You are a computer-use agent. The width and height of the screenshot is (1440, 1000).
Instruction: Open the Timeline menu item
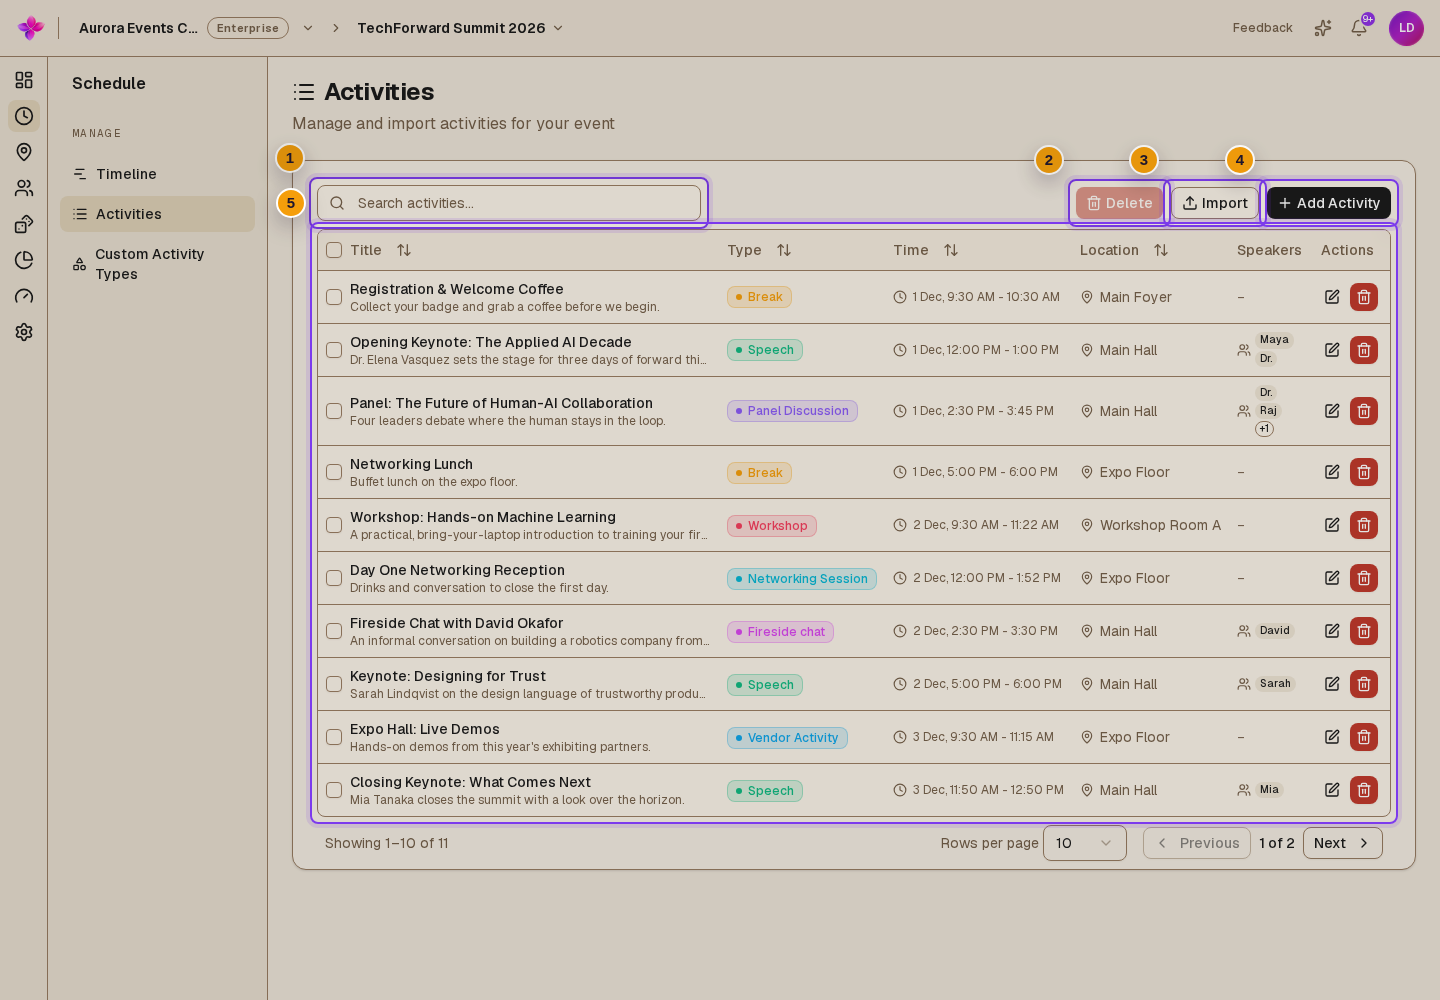(157, 174)
